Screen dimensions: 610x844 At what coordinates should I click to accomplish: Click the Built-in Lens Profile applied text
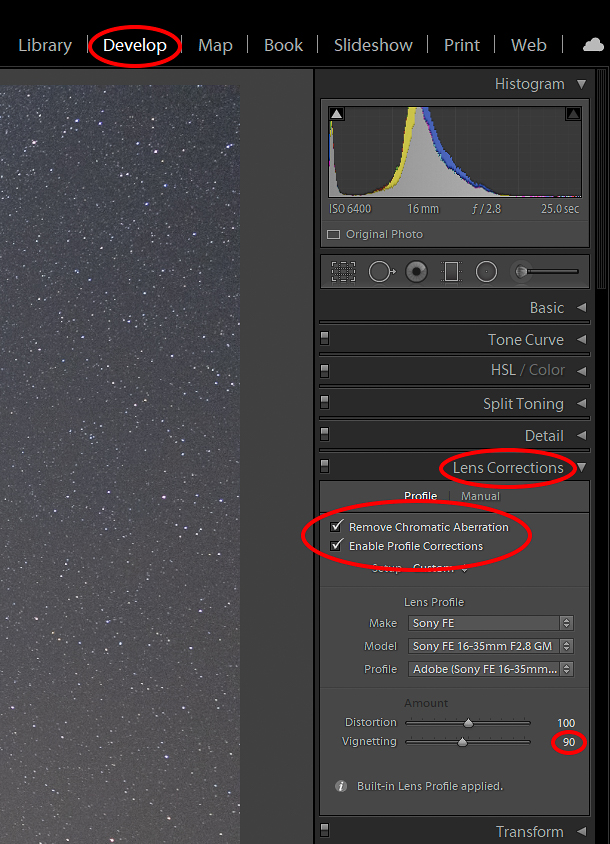tap(430, 786)
